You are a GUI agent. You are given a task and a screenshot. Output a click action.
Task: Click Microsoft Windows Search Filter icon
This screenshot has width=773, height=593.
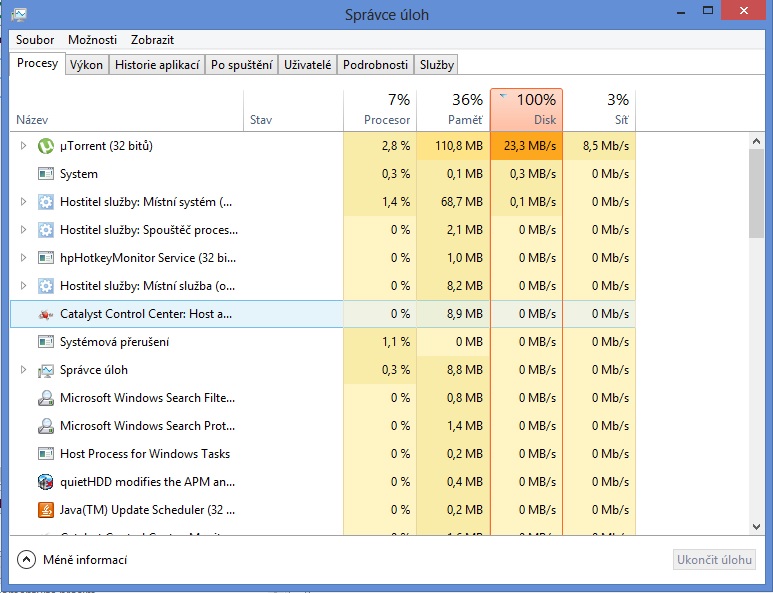pyautogui.click(x=46, y=398)
